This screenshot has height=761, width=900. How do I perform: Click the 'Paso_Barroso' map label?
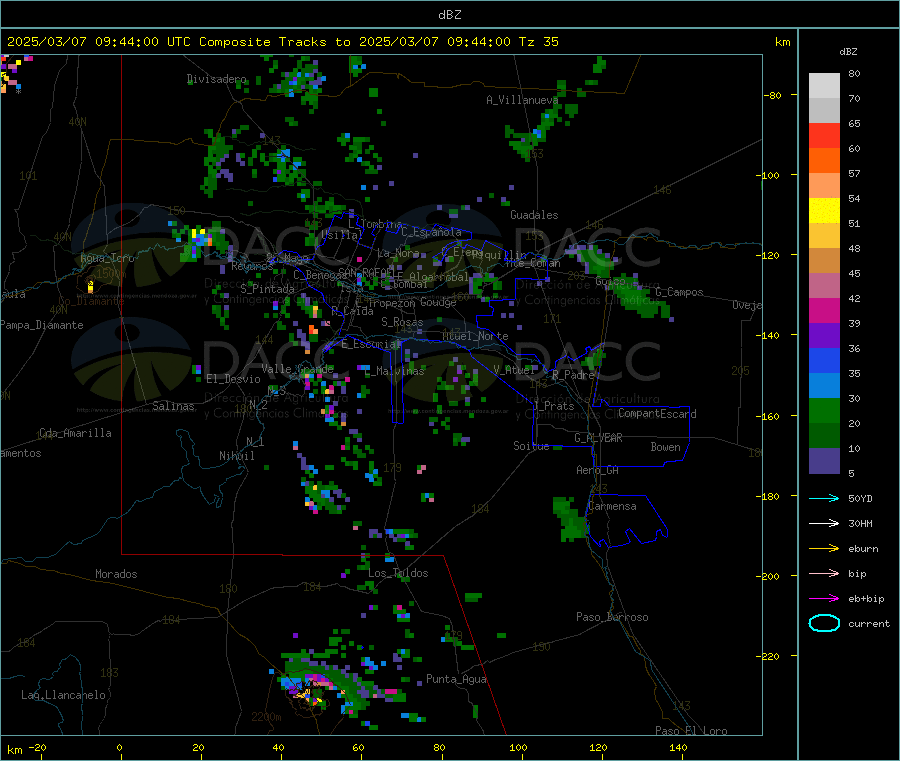tap(612, 617)
